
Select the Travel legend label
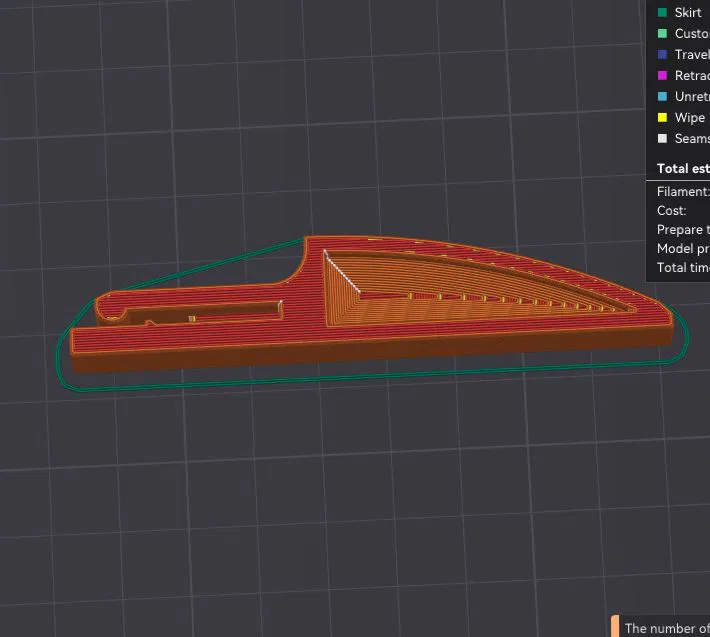(692, 55)
